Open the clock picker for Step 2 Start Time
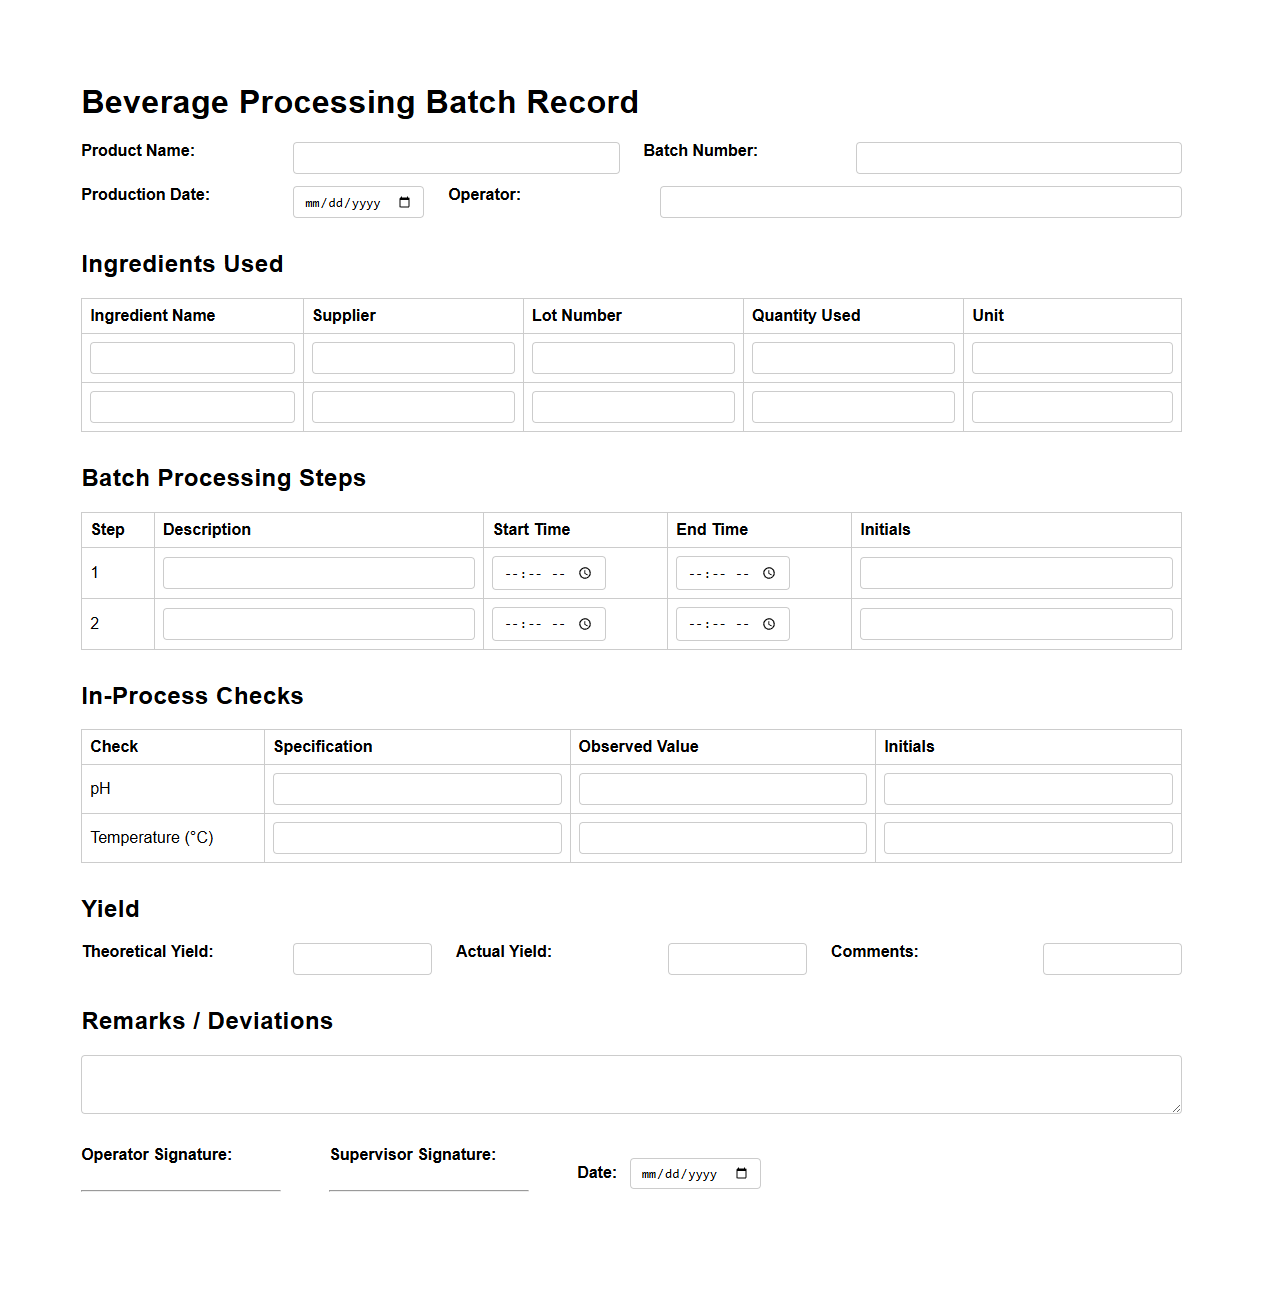1263x1316 pixels. click(585, 623)
